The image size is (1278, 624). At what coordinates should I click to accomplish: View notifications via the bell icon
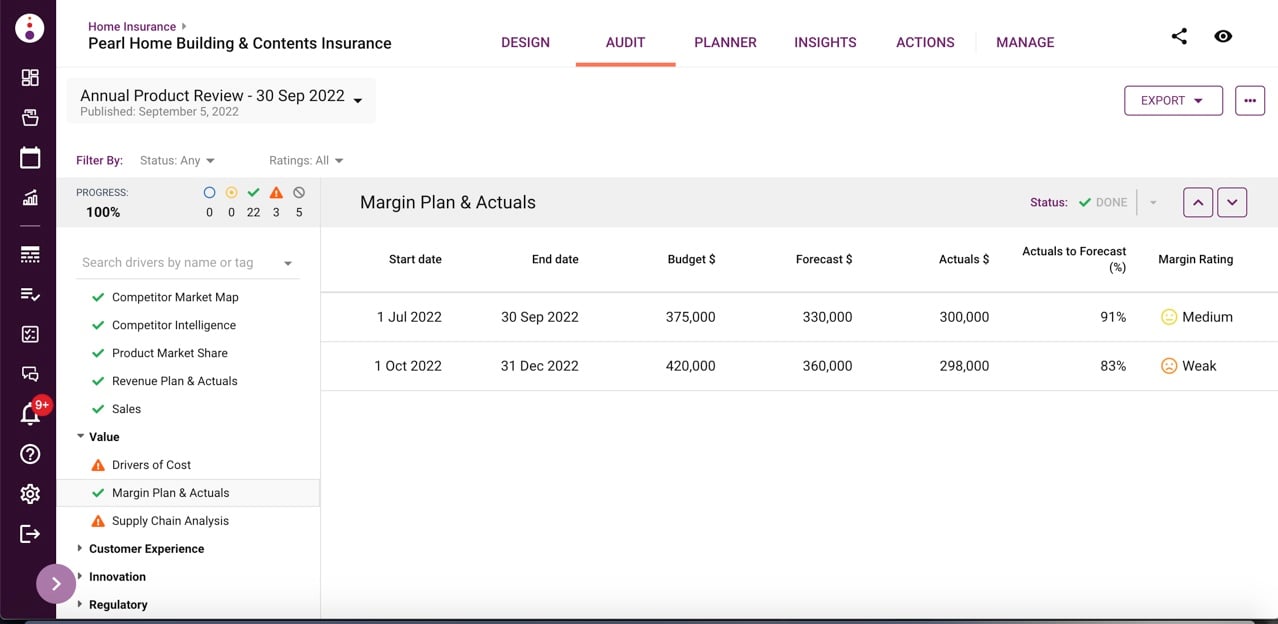coord(29,413)
